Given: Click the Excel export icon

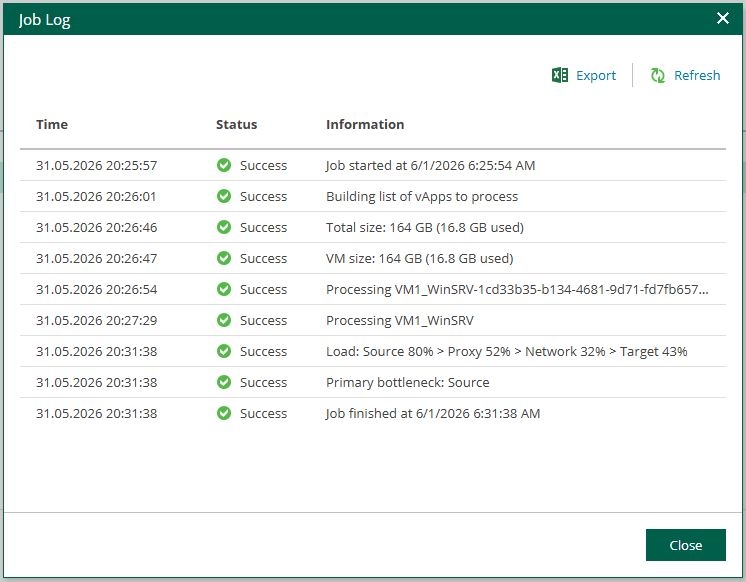Looking at the screenshot, I should [x=560, y=75].
